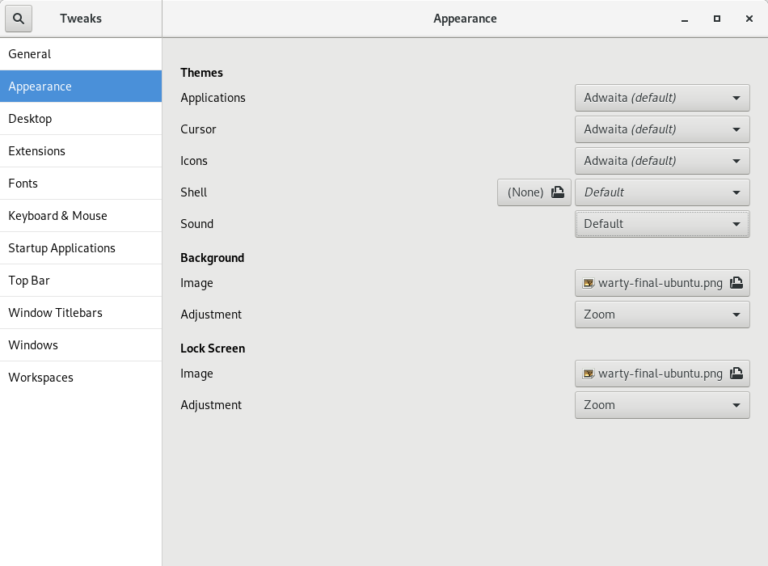Click the Lock Screen image file-open icon
This screenshot has width=768, height=566.
pyautogui.click(x=736, y=373)
